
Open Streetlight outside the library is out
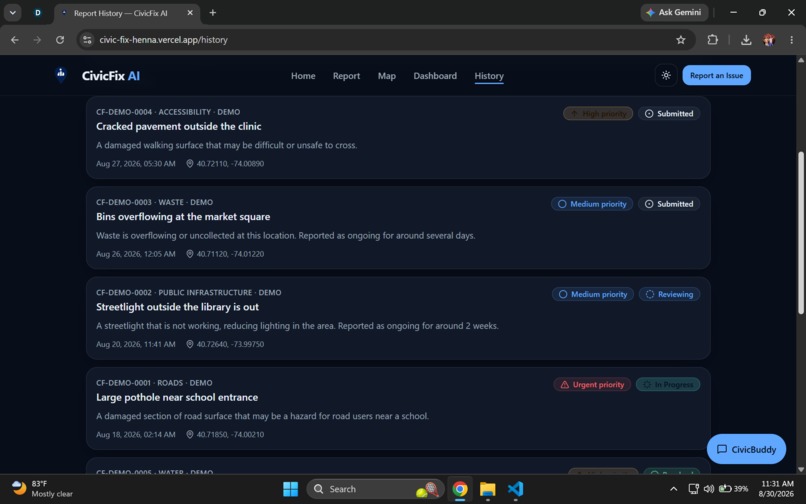click(177, 307)
